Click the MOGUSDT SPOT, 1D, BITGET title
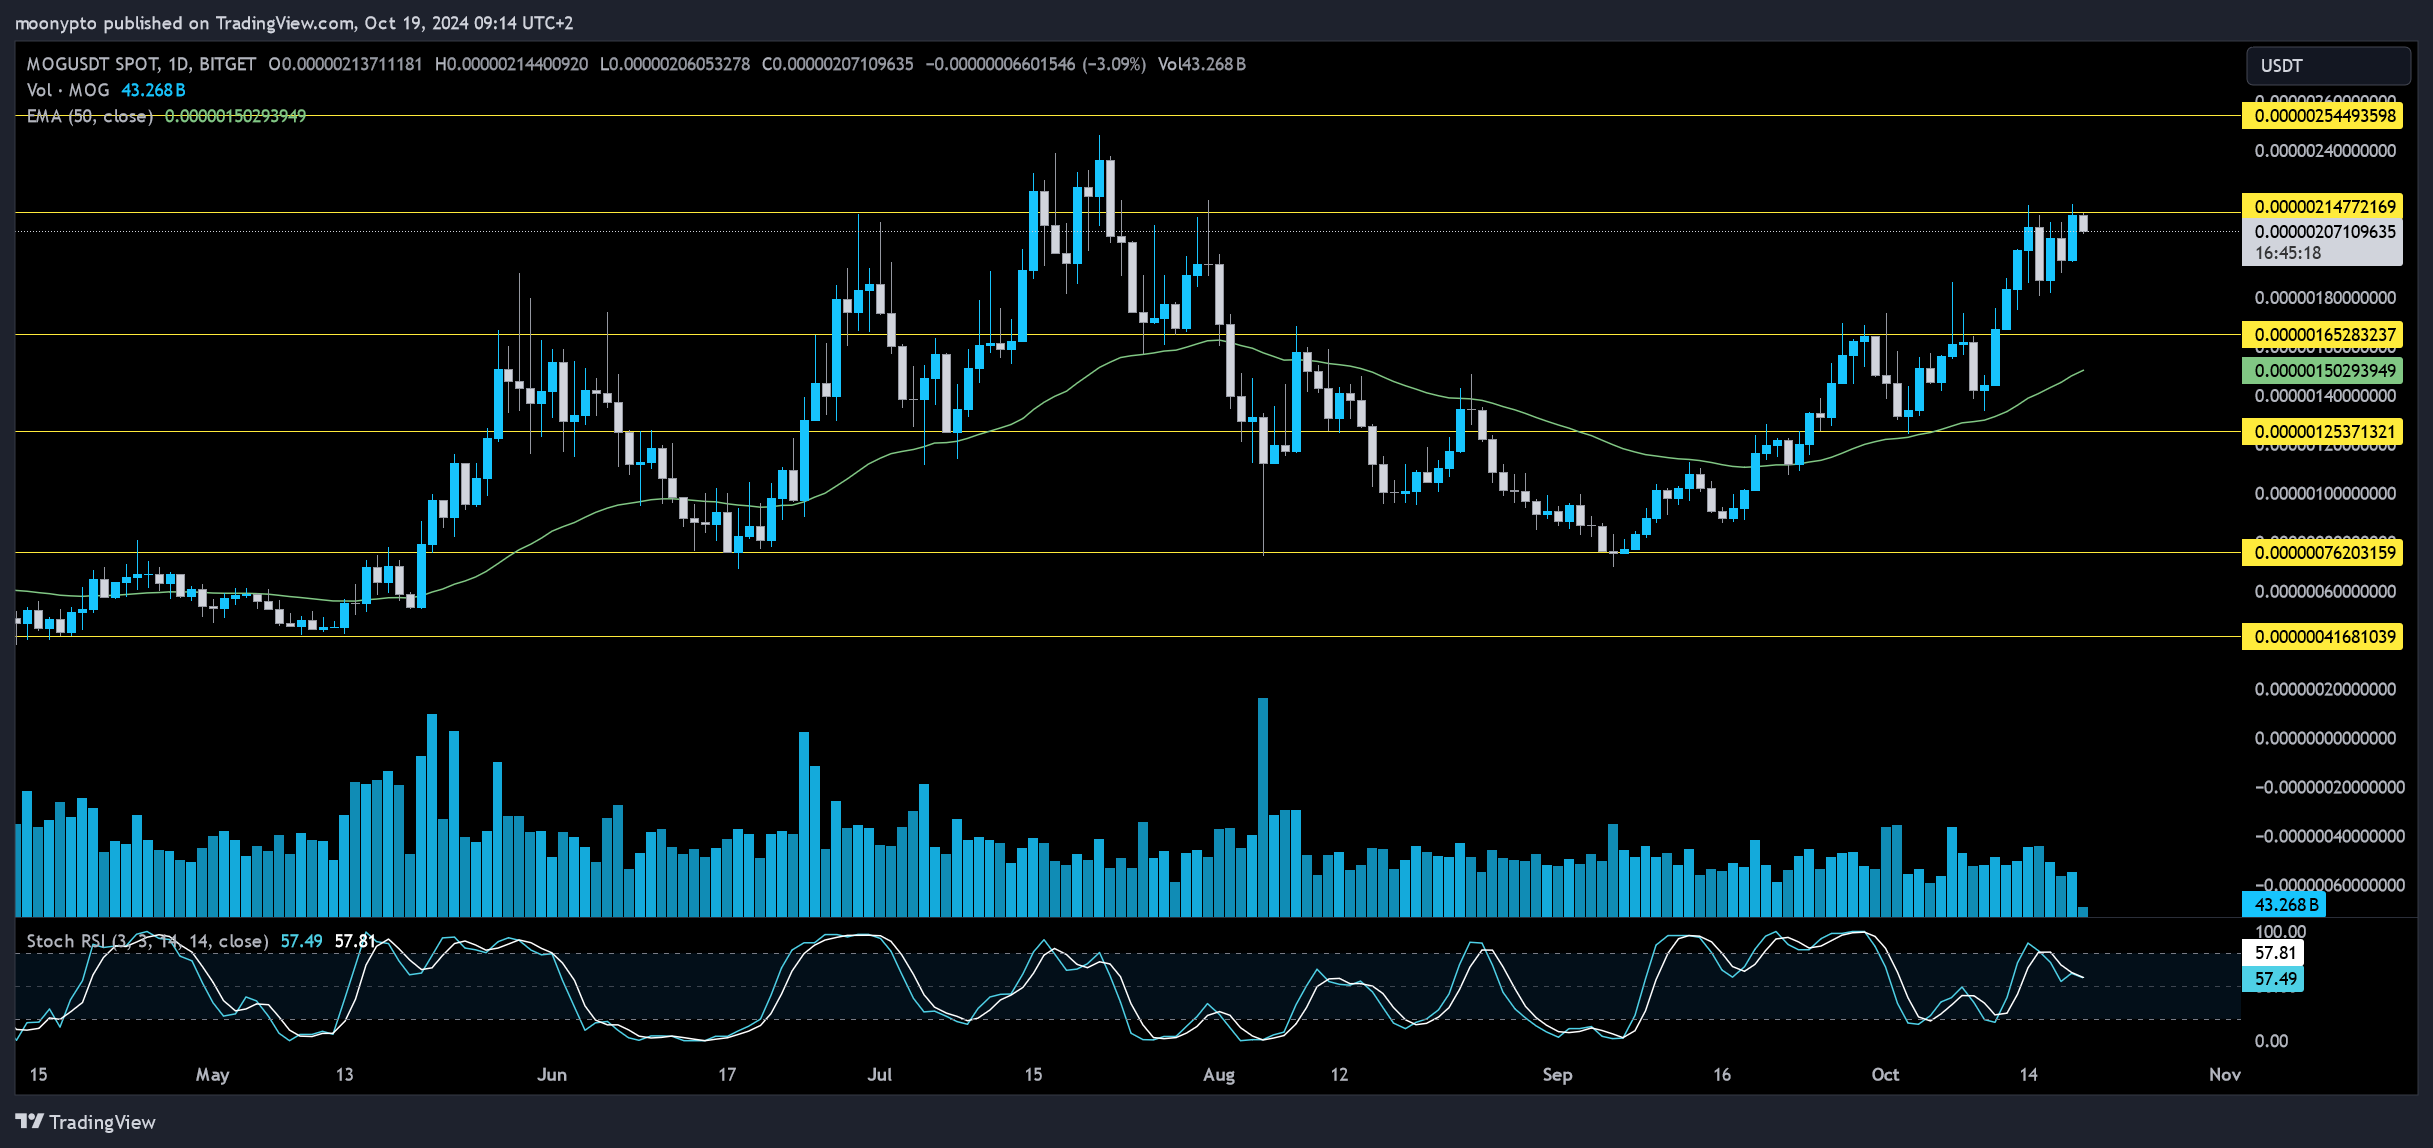The height and width of the screenshot is (1148, 2433). click(141, 64)
